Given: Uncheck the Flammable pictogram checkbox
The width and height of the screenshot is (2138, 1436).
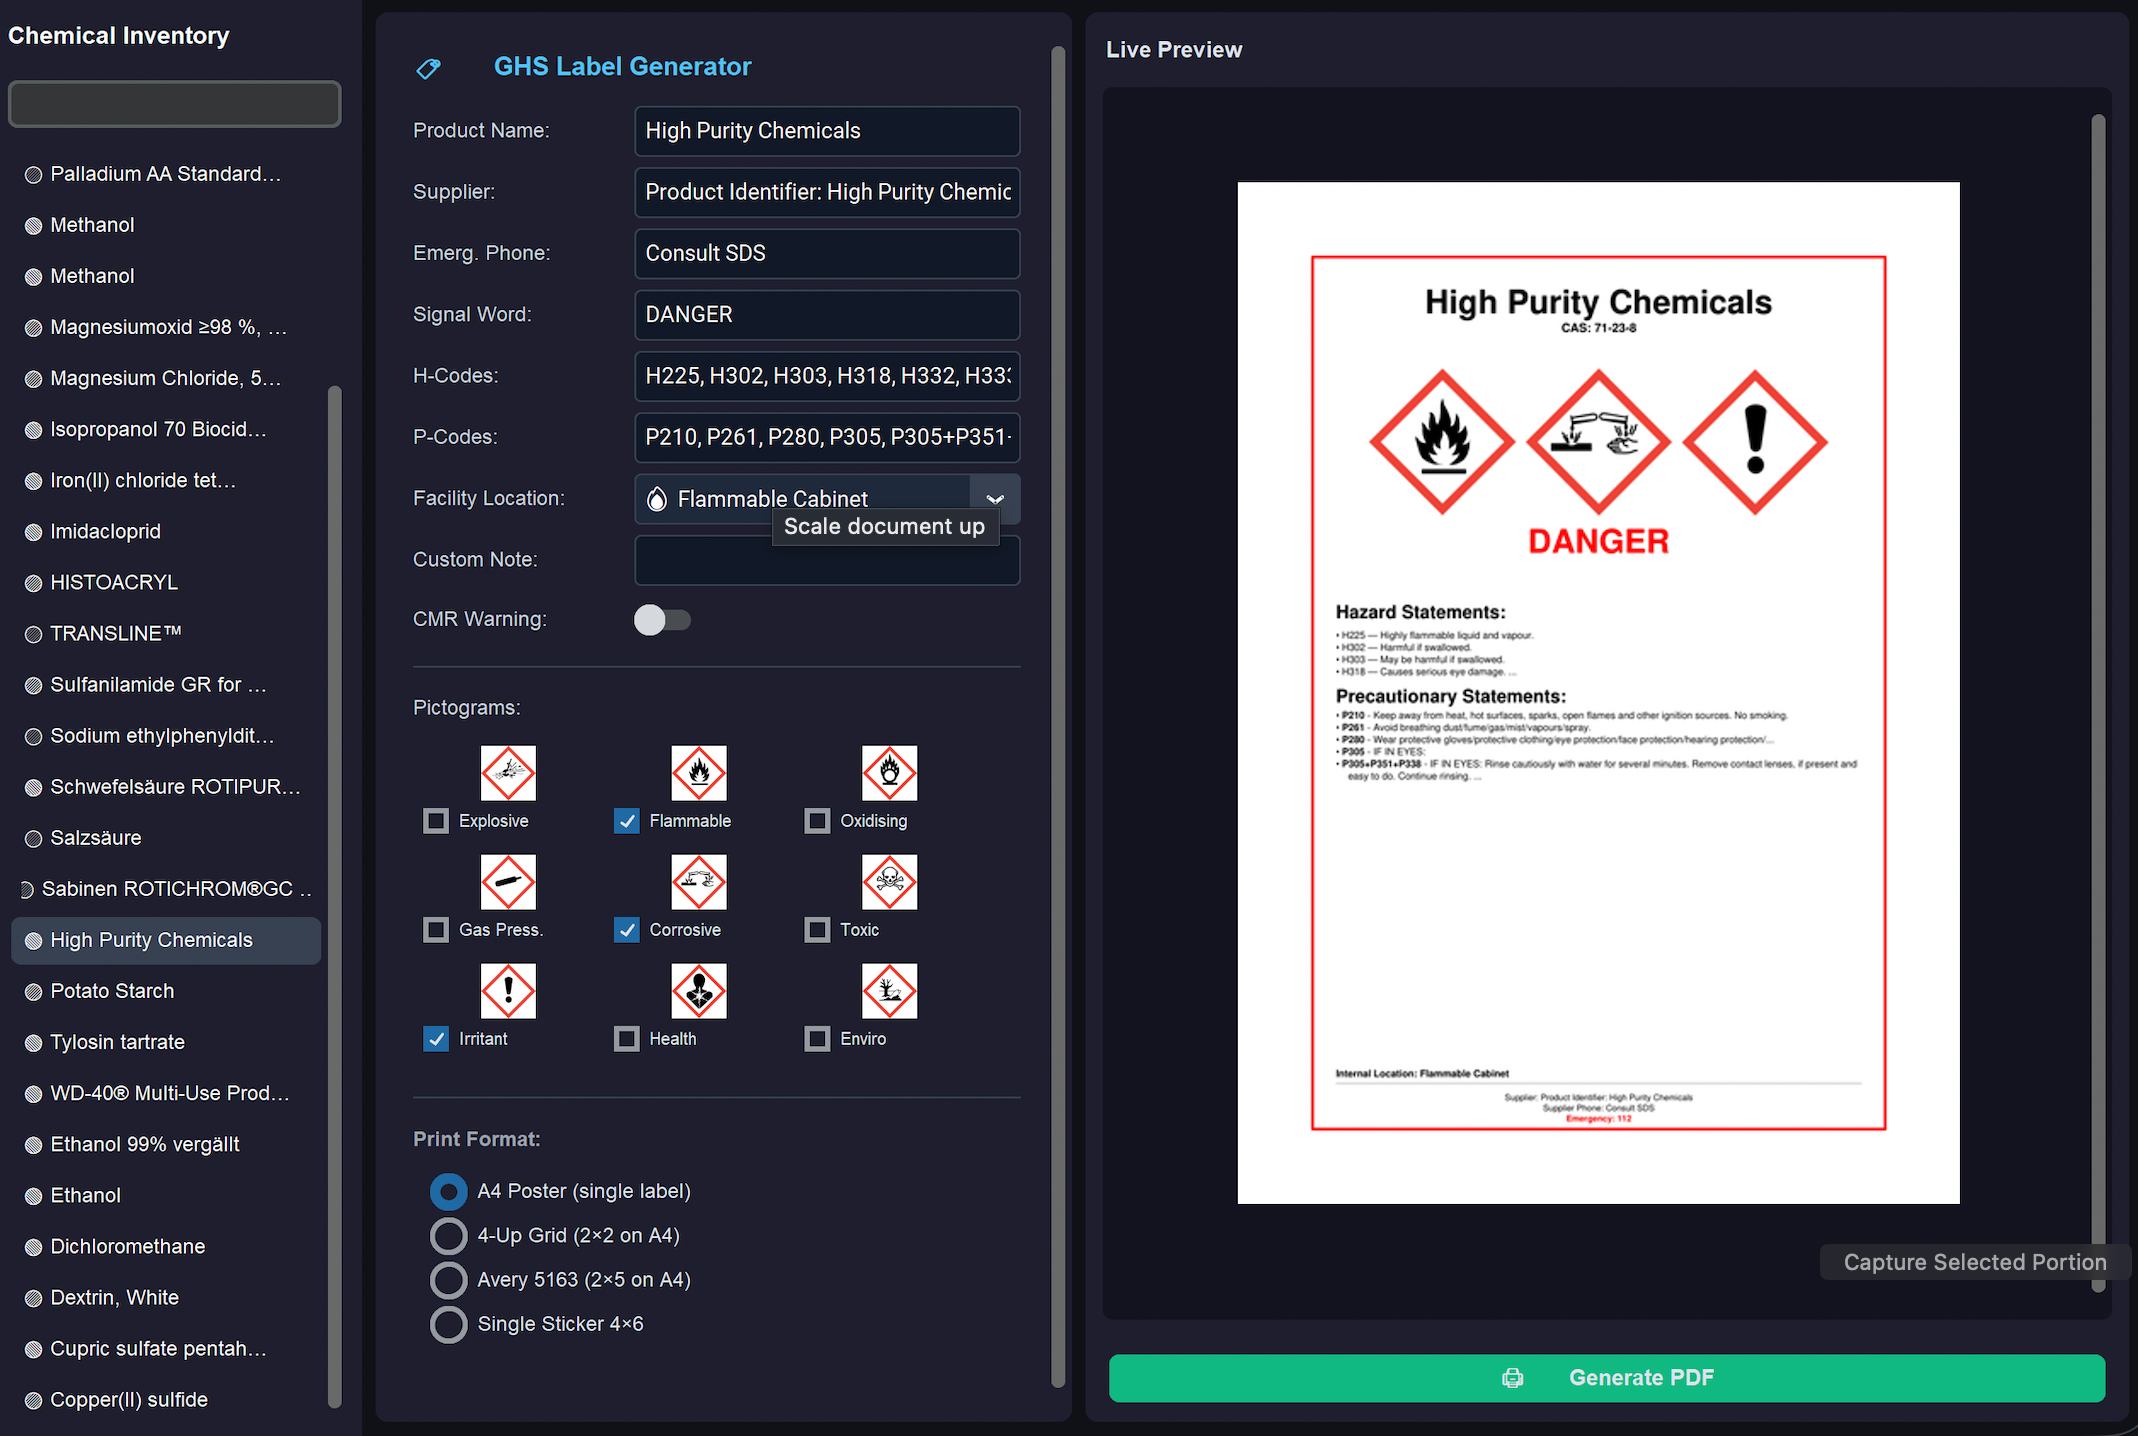Looking at the screenshot, I should click(x=627, y=820).
